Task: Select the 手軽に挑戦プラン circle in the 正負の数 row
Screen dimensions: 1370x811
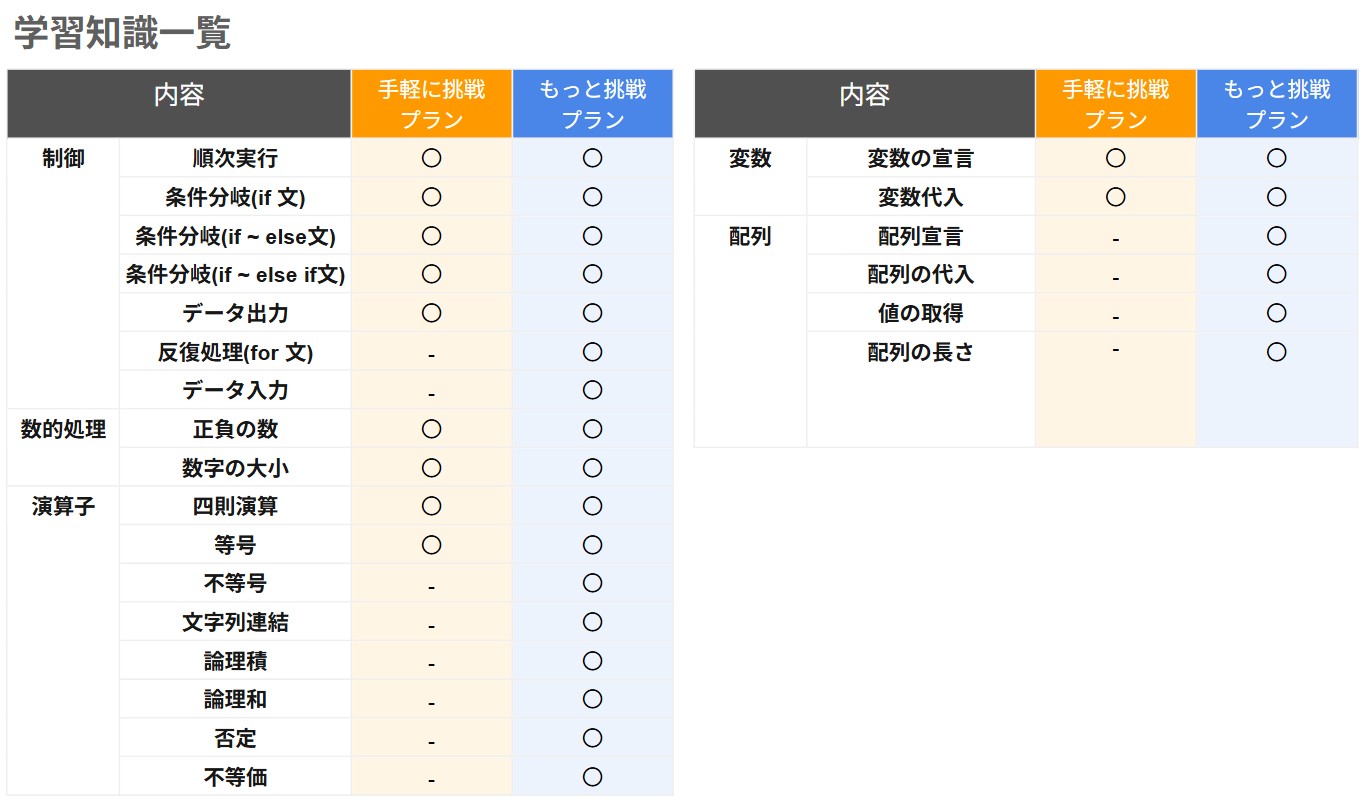Action: 431,429
